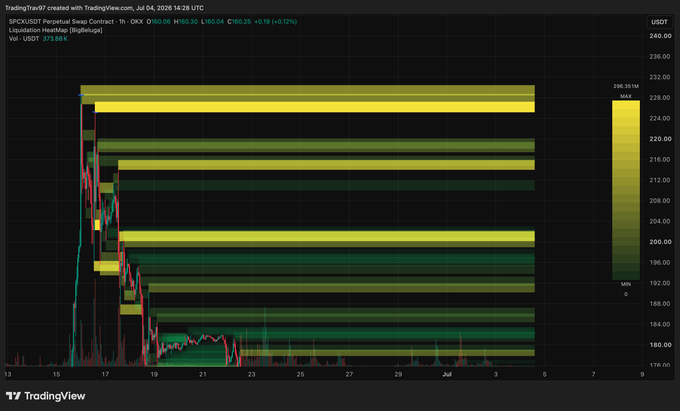Click the MAX label above the gradient

click(626, 96)
